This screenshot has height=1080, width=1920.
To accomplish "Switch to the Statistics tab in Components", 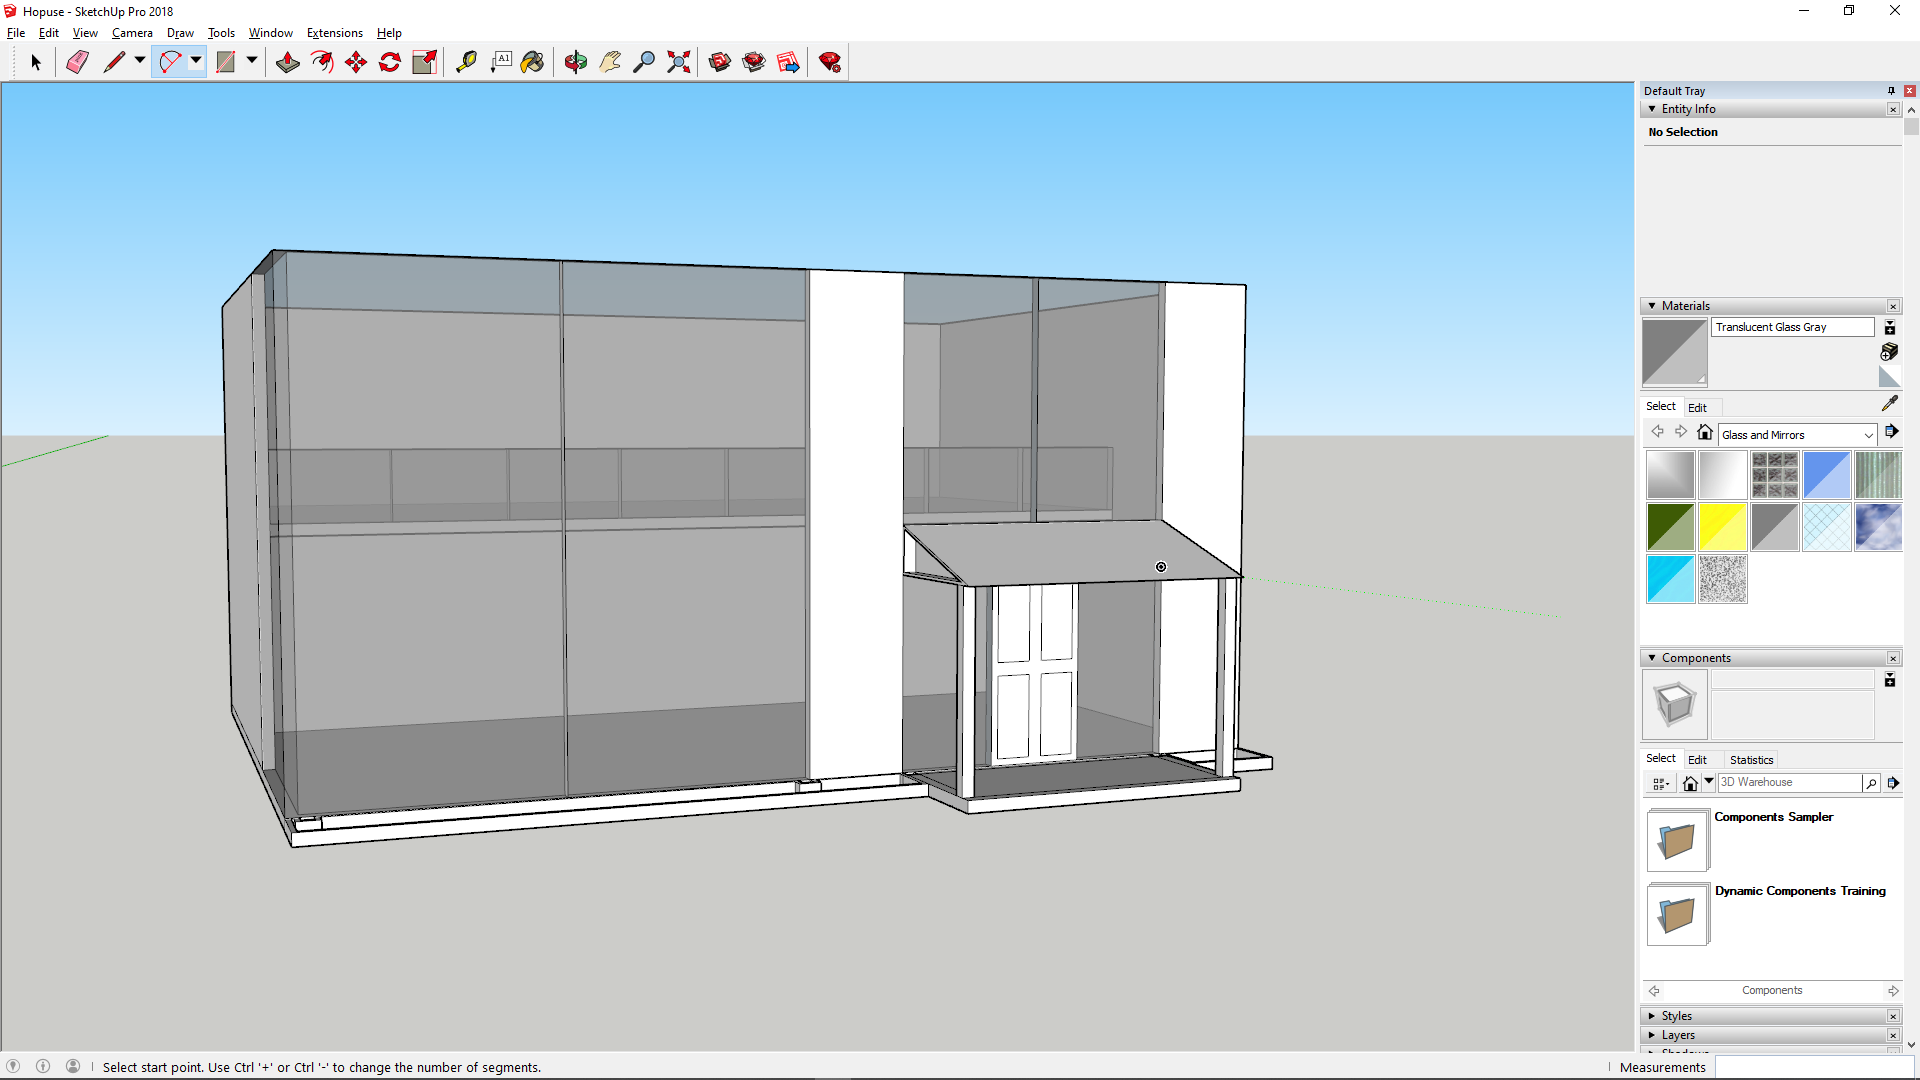I will [1751, 760].
